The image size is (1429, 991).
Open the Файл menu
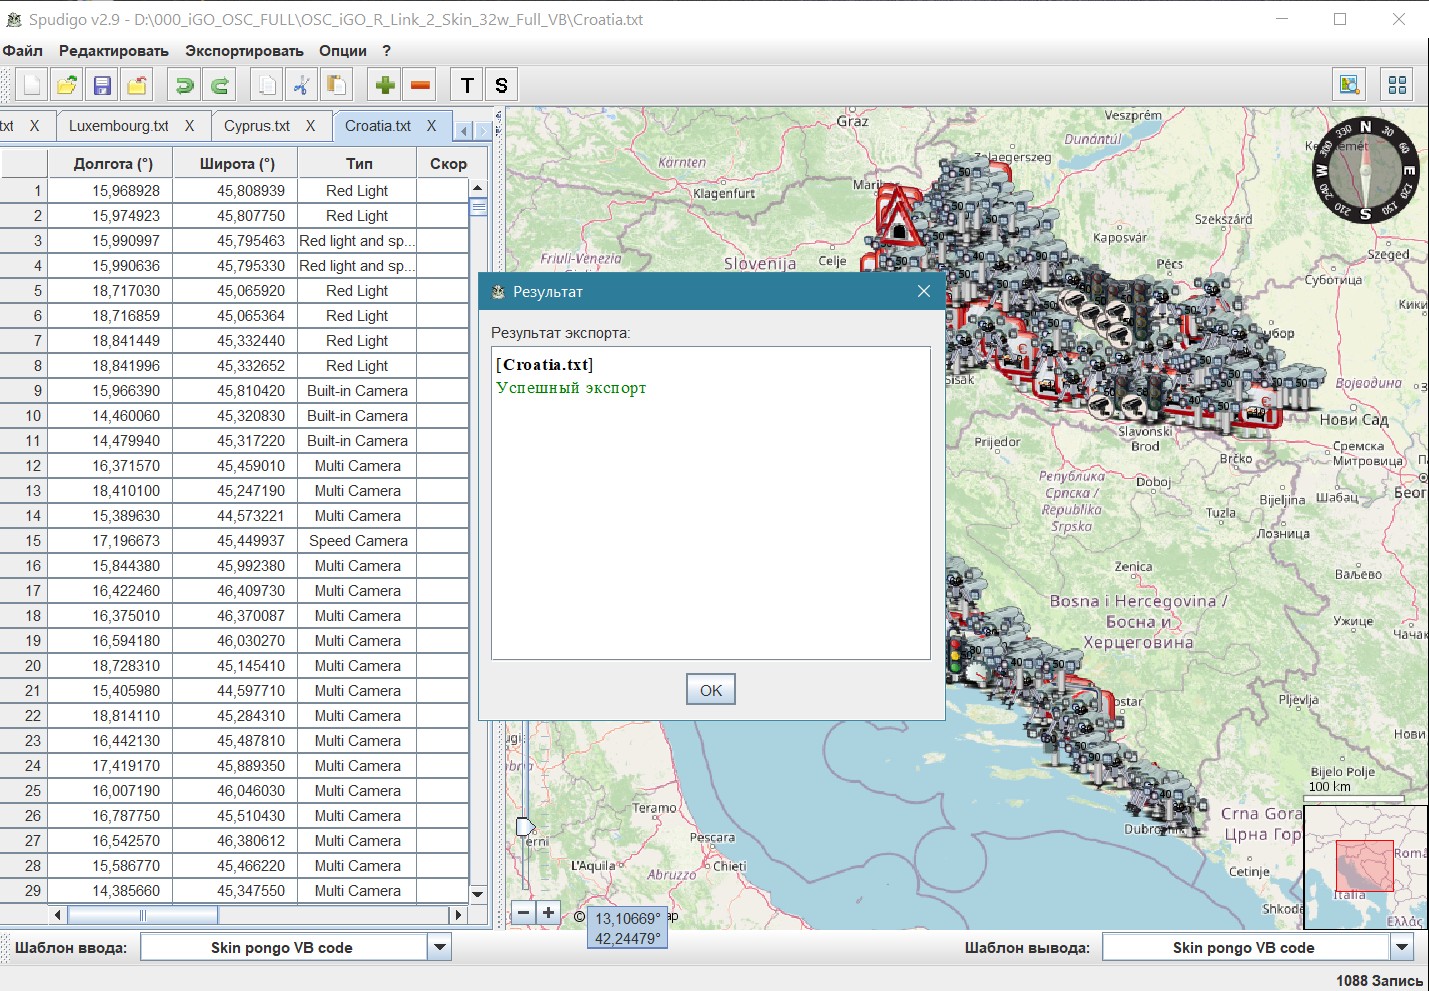pyautogui.click(x=23, y=51)
